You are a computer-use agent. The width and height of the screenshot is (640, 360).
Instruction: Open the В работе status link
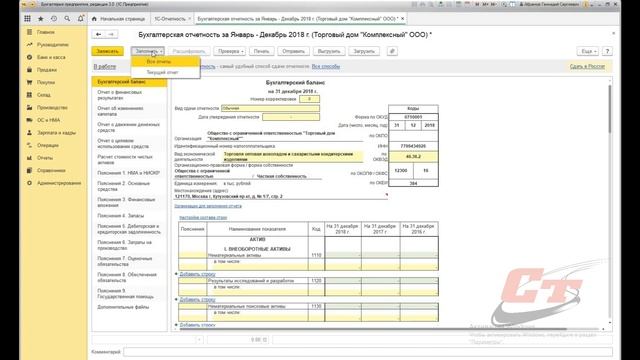point(105,67)
